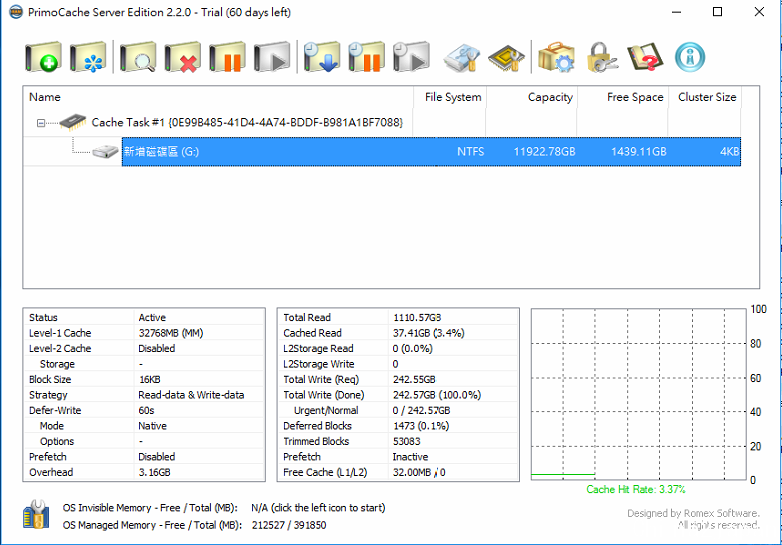The height and width of the screenshot is (545, 782).
Task: Open Level-2 Storage management icon
Action: pos(462,58)
